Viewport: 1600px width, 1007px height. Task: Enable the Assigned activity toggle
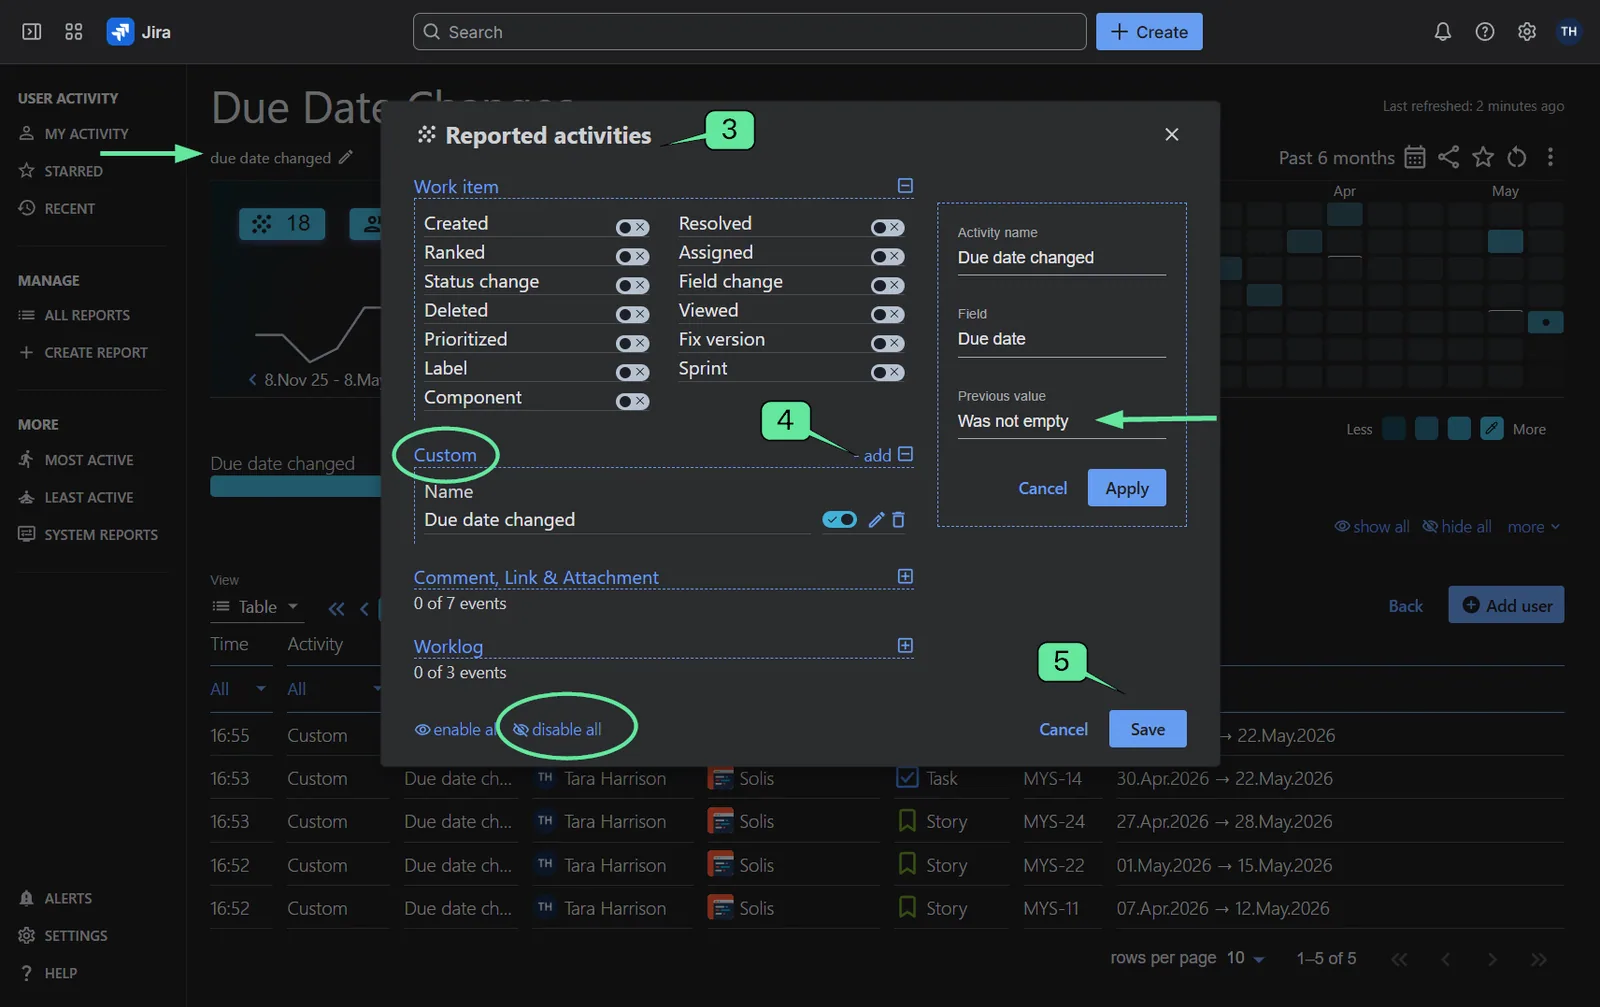[x=887, y=257]
